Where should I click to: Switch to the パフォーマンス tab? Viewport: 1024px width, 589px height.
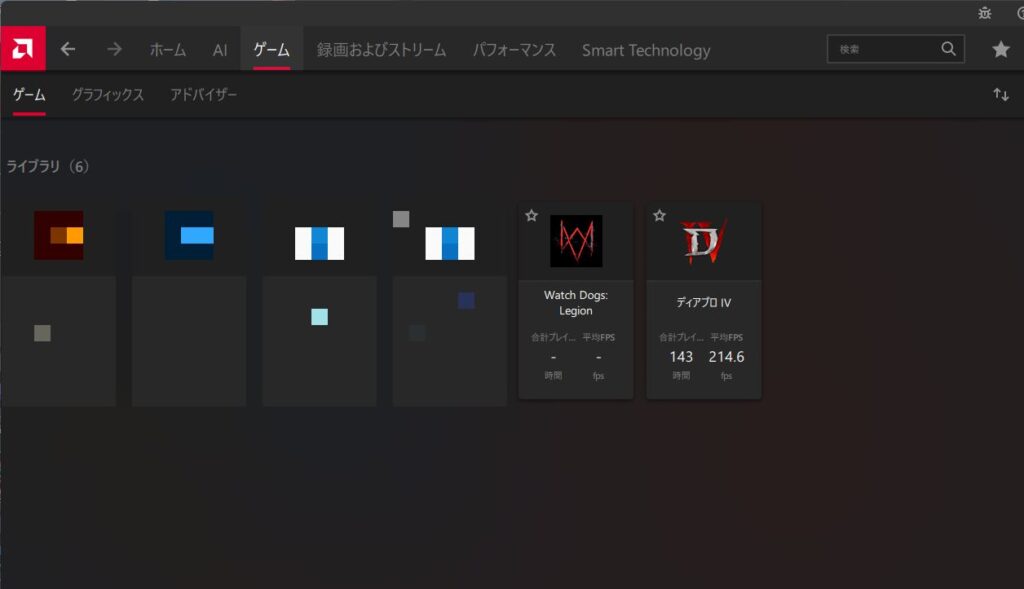pos(515,50)
